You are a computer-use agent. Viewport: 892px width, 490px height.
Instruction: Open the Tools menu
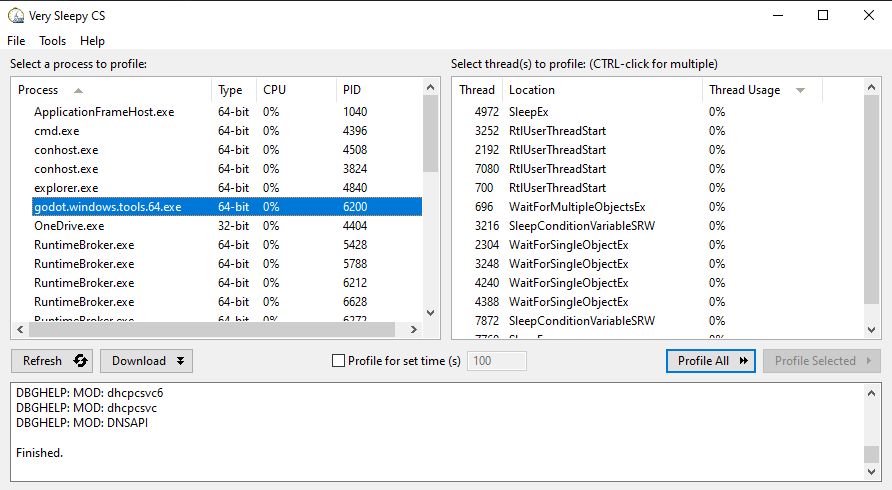coord(52,41)
